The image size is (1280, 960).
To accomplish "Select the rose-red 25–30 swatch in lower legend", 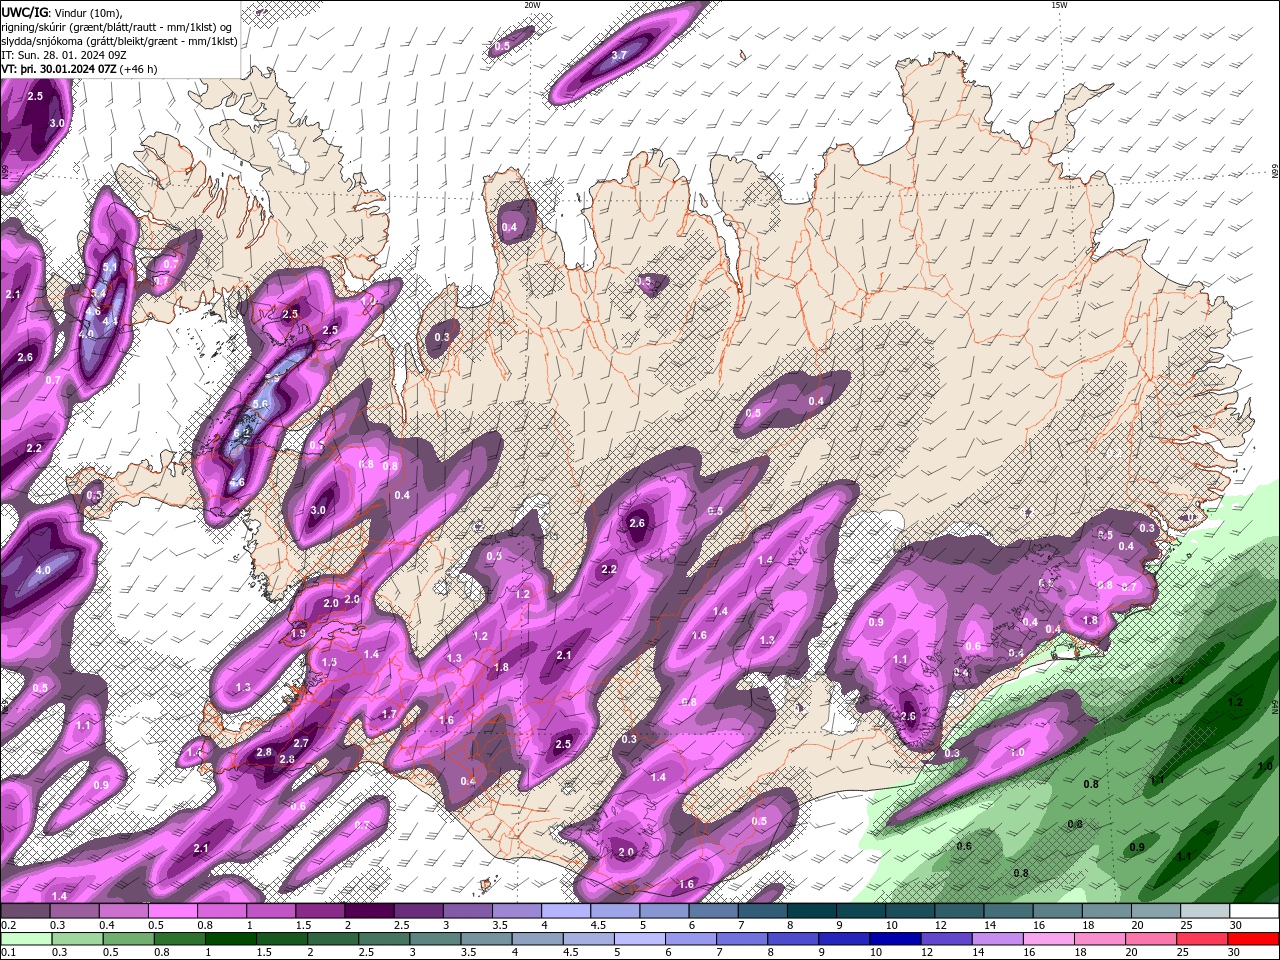I will 1203,939.
